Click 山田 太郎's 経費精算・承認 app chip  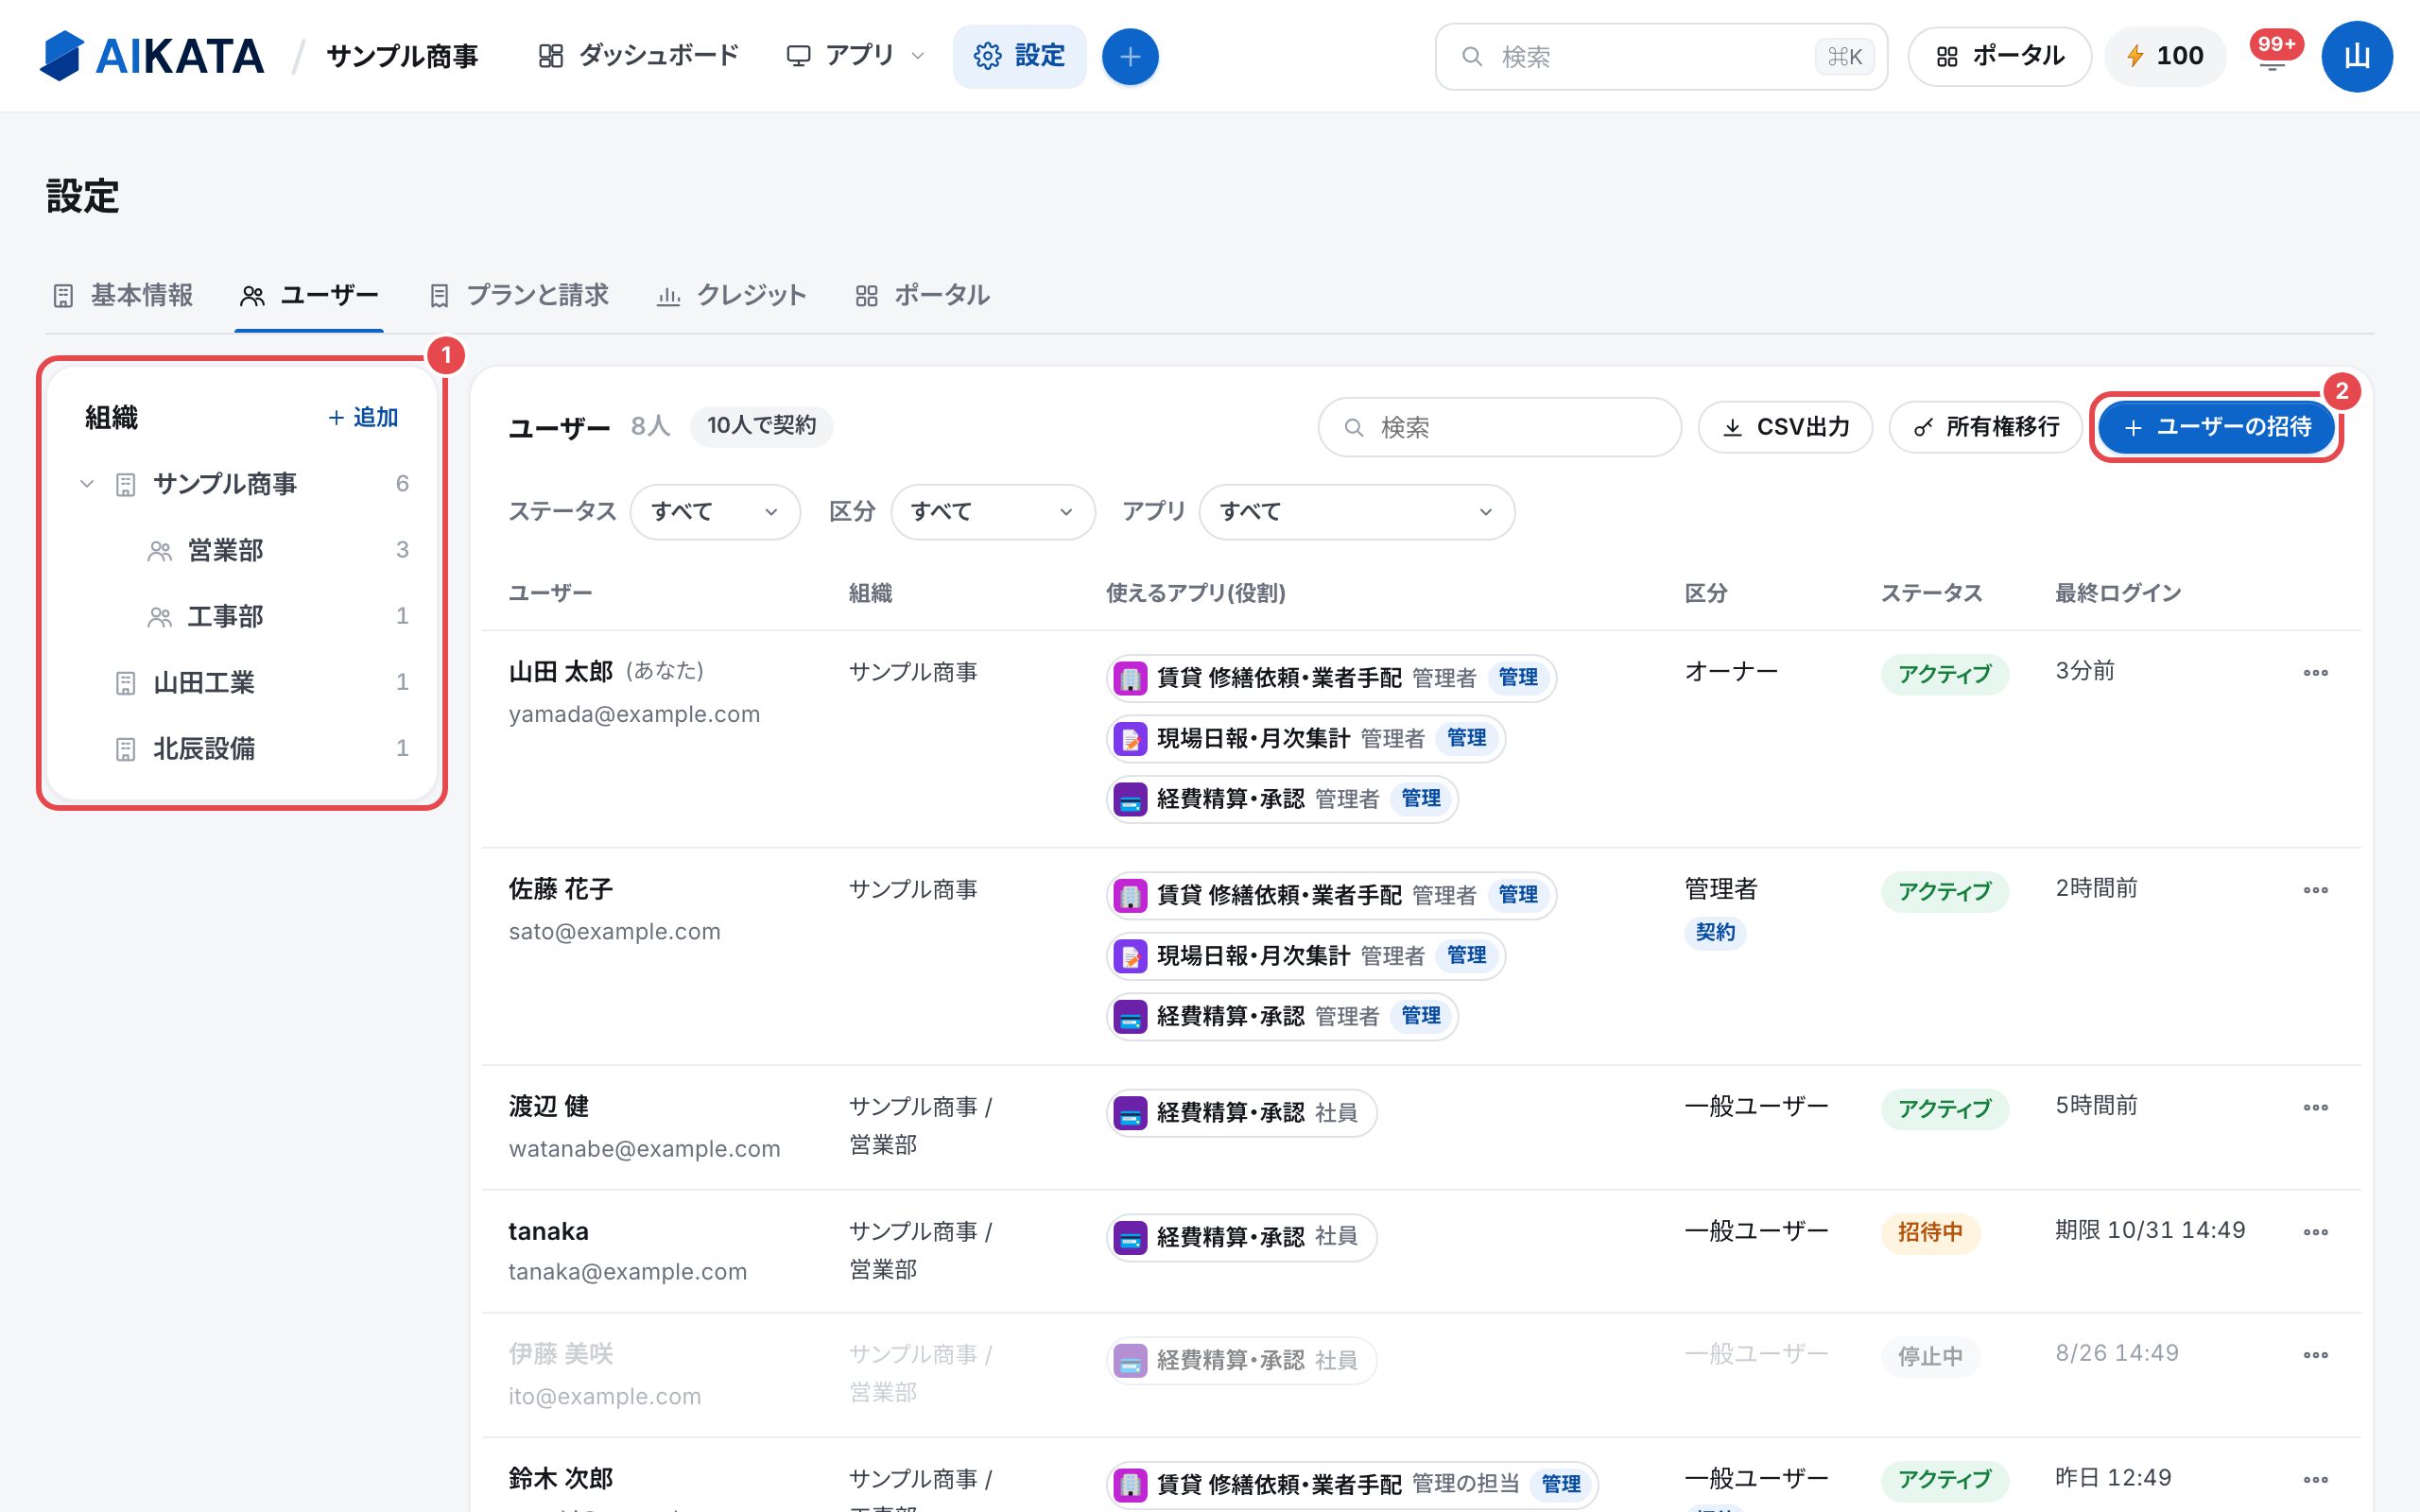[1282, 799]
